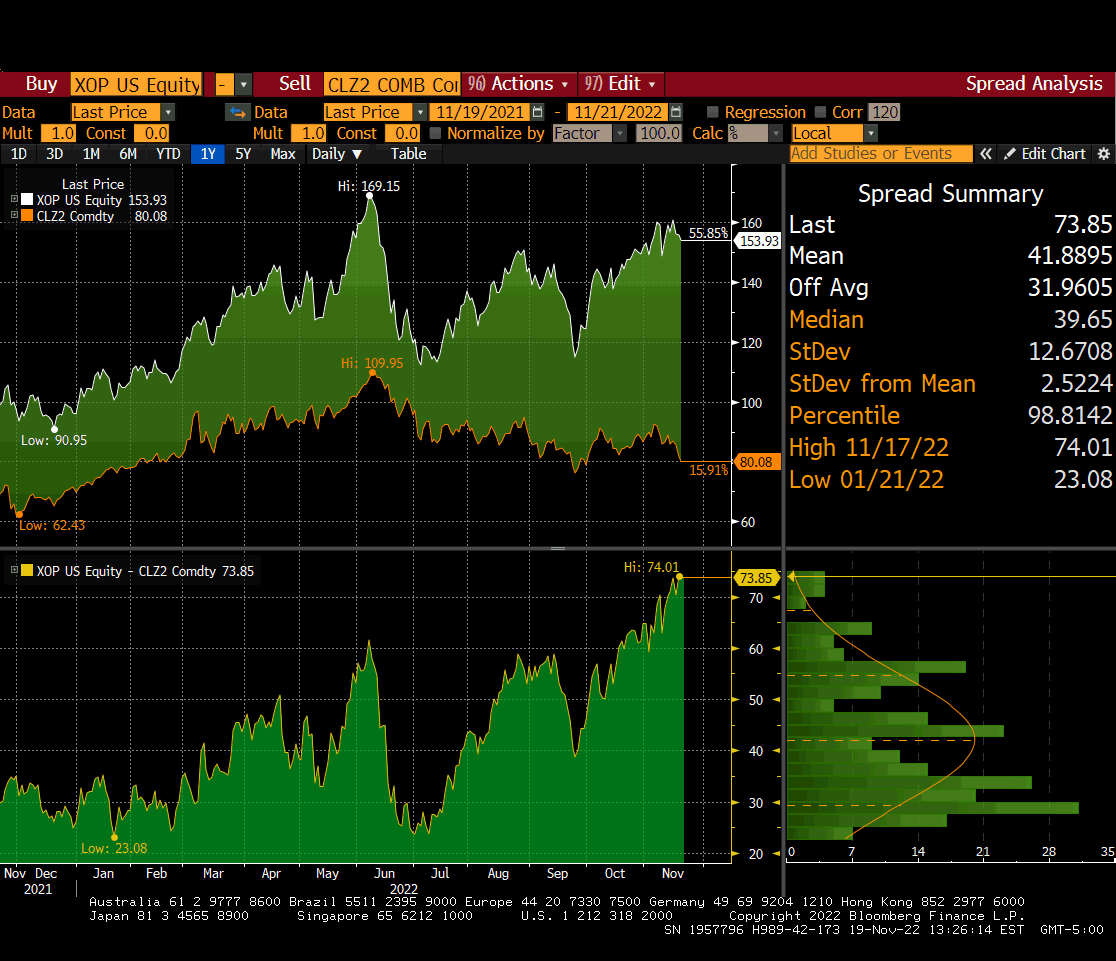Viewport: 1116px width, 961px height.
Task: Open the 97) Edit menu
Action: pos(621,84)
